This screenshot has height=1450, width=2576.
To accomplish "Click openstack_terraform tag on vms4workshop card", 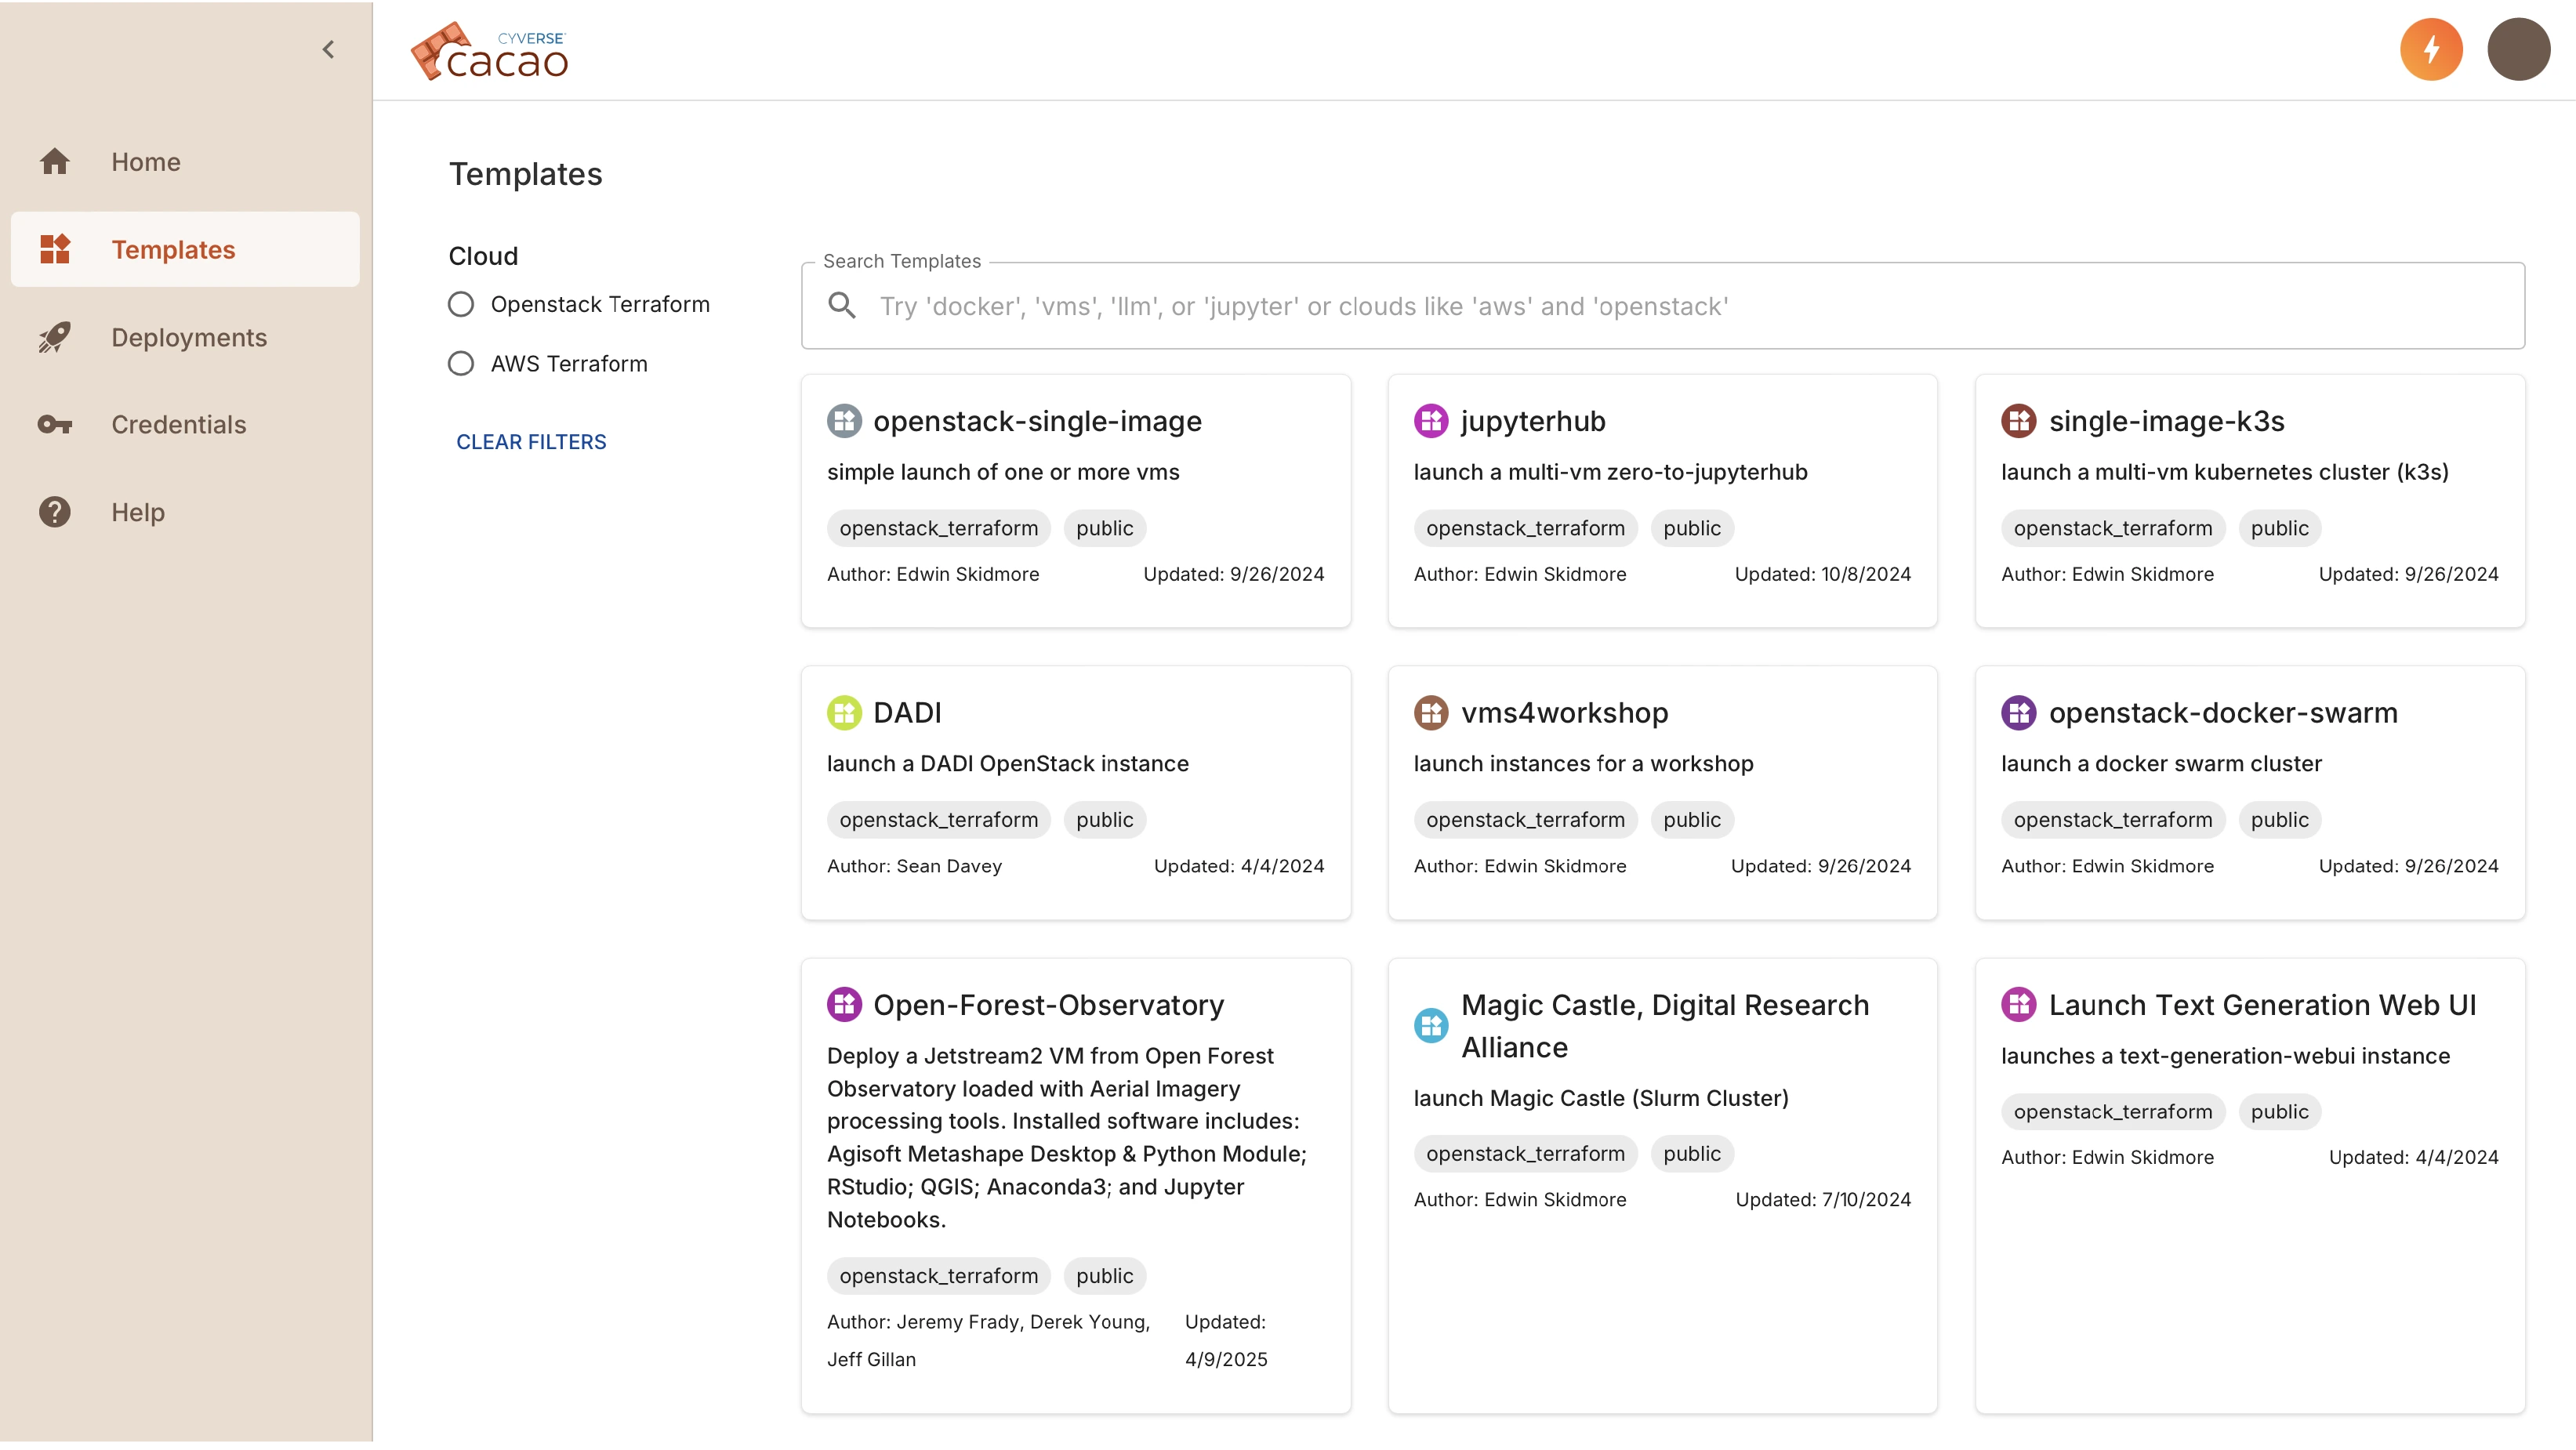I will [x=1525, y=820].
